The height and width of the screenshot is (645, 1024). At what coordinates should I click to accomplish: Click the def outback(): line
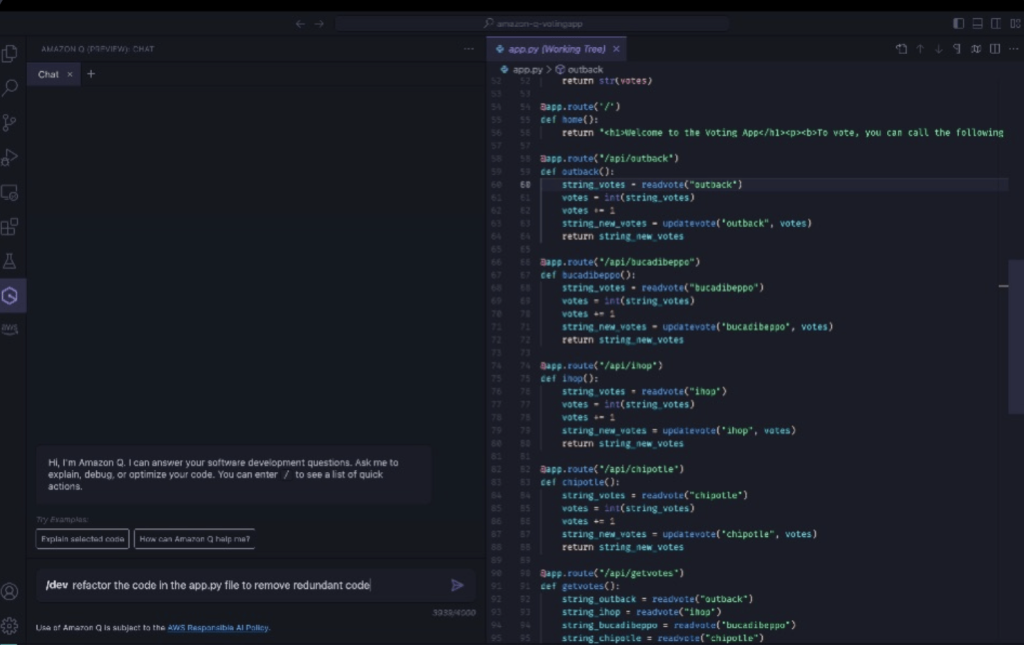[x=577, y=172]
